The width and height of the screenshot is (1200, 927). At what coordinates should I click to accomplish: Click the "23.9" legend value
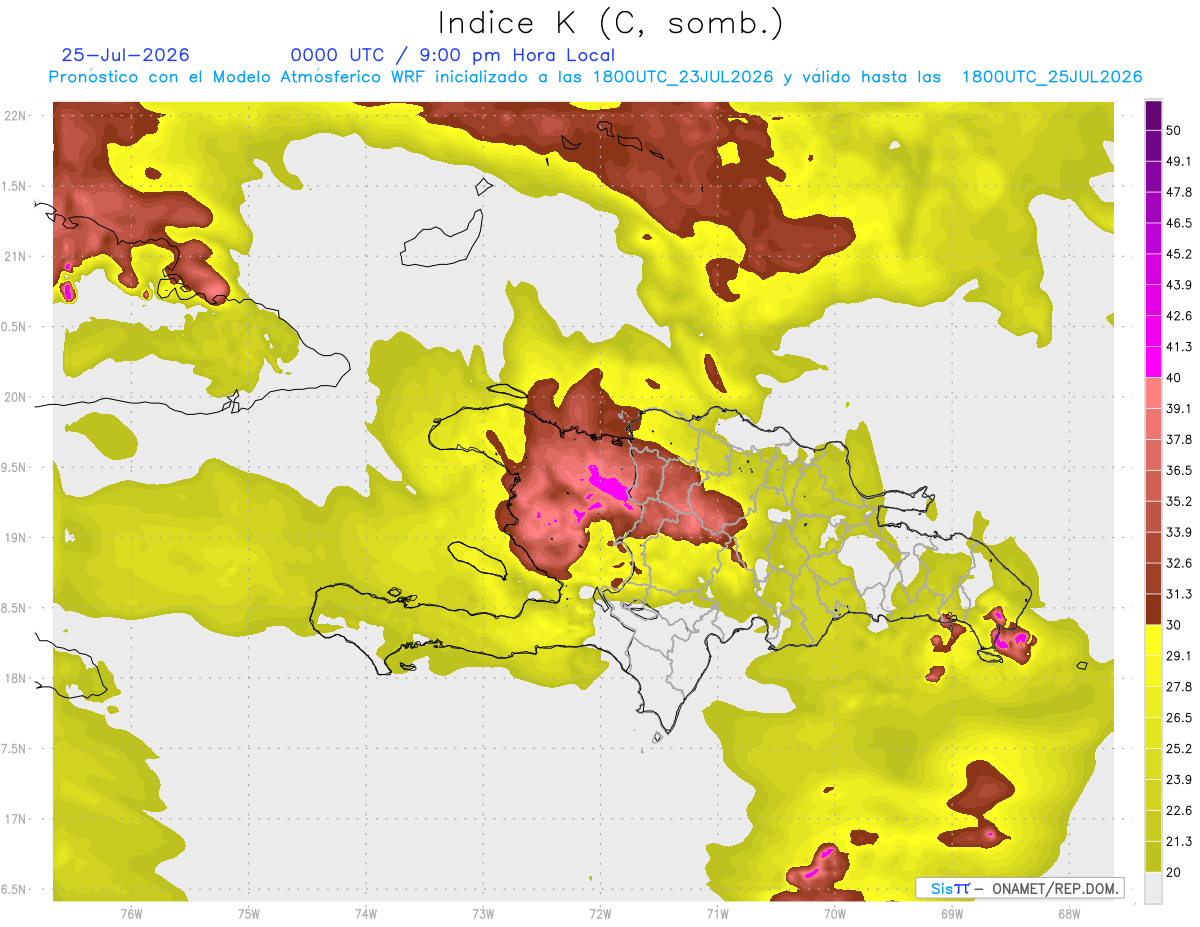point(1179,779)
